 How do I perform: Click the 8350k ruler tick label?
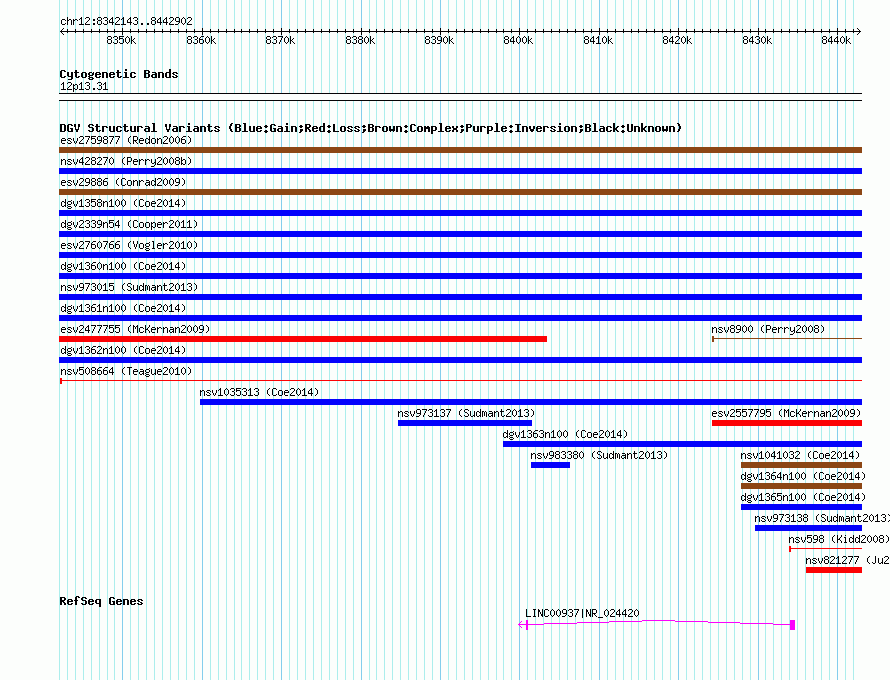(x=121, y=40)
